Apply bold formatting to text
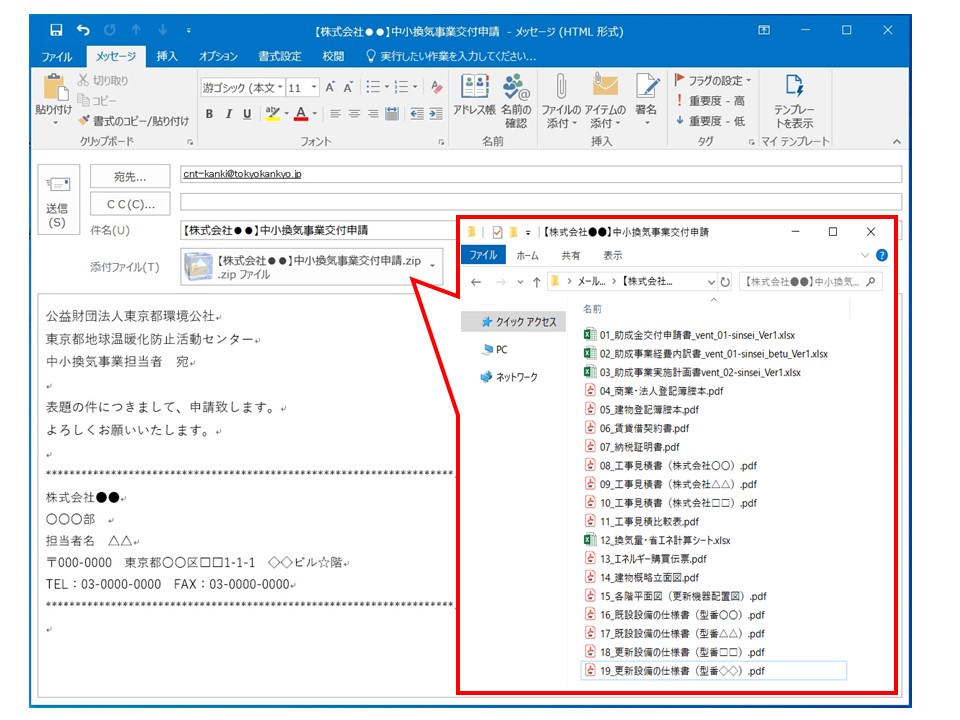 click(209, 114)
